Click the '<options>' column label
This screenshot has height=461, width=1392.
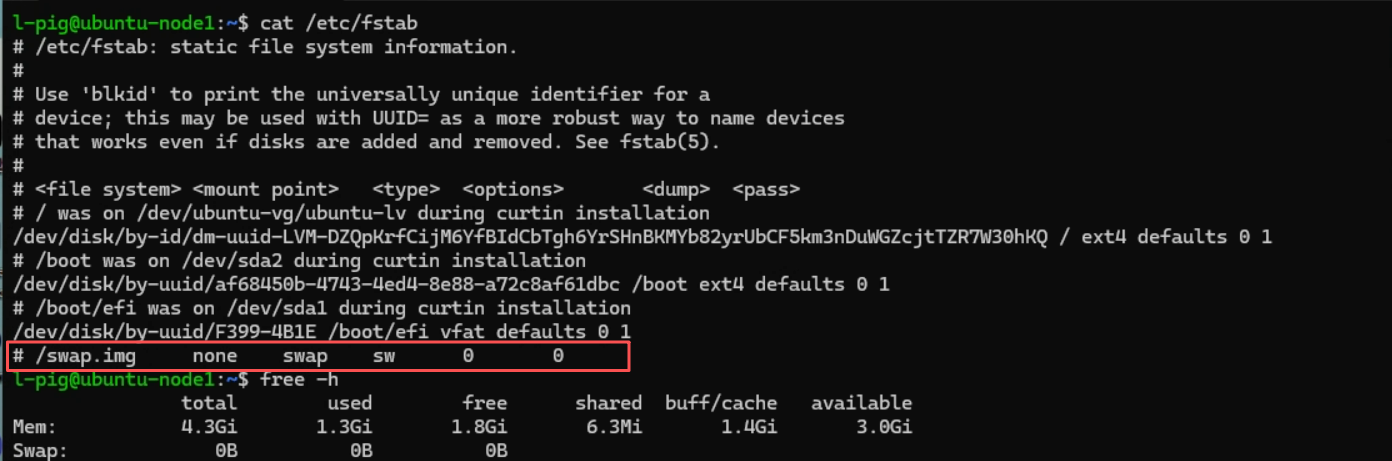pos(513,189)
